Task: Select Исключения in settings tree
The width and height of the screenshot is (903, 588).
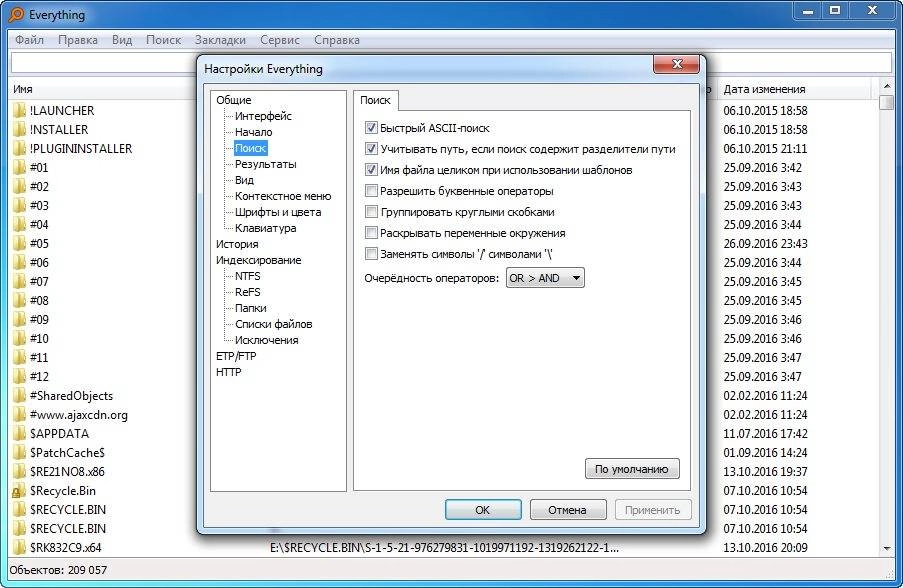Action: tap(267, 340)
